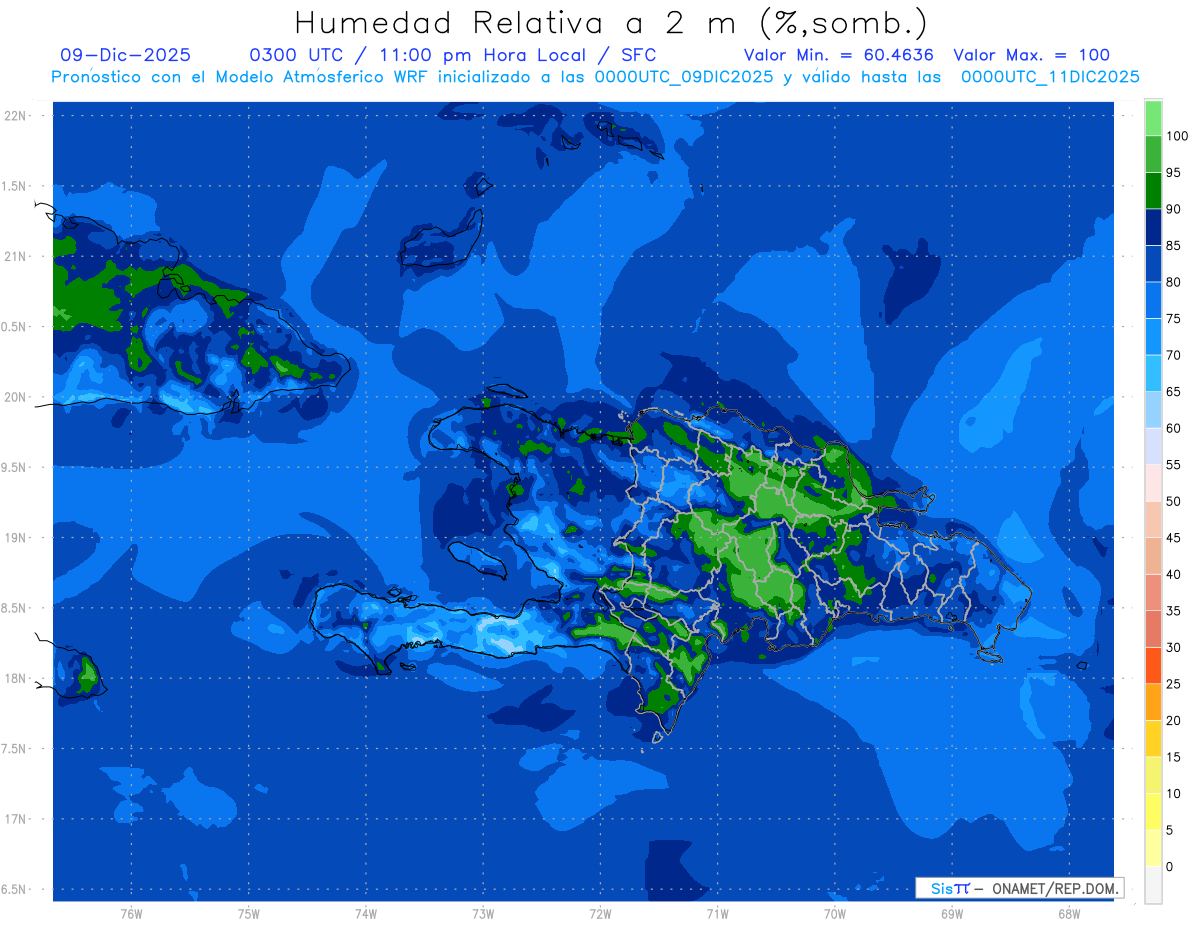Image resolution: width=1200 pixels, height=927 pixels.
Task: Pick dark green legend band between 90 and 95
Action: point(1153,191)
